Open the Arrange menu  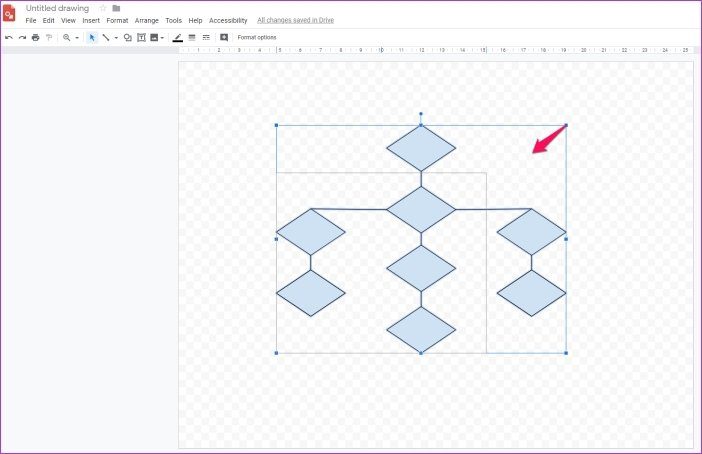tap(147, 20)
